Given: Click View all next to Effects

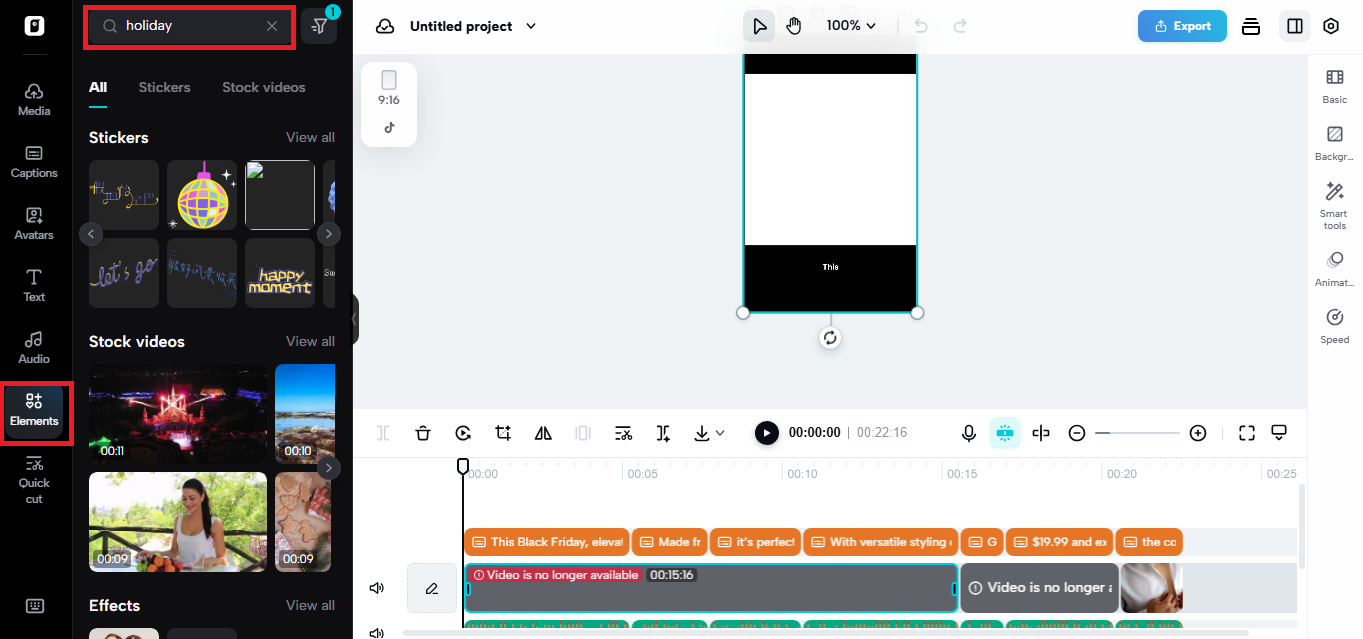Looking at the screenshot, I should click(310, 605).
